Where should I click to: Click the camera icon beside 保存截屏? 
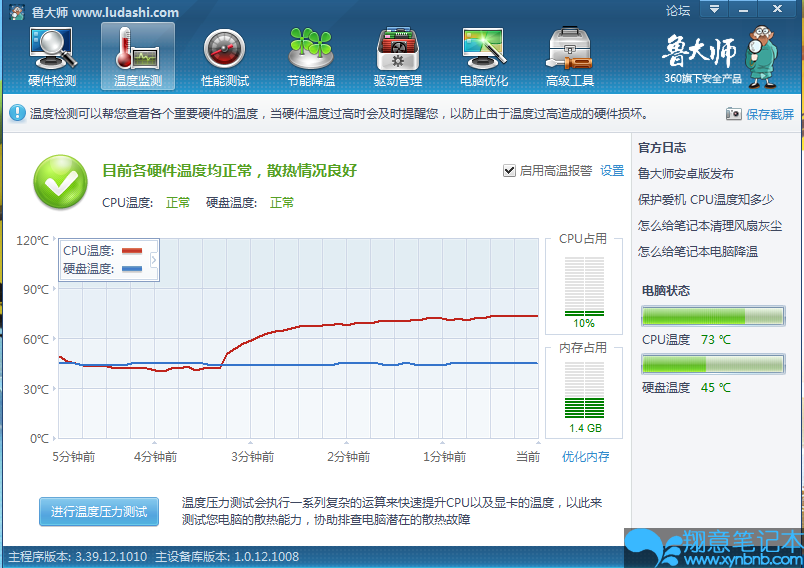point(734,114)
